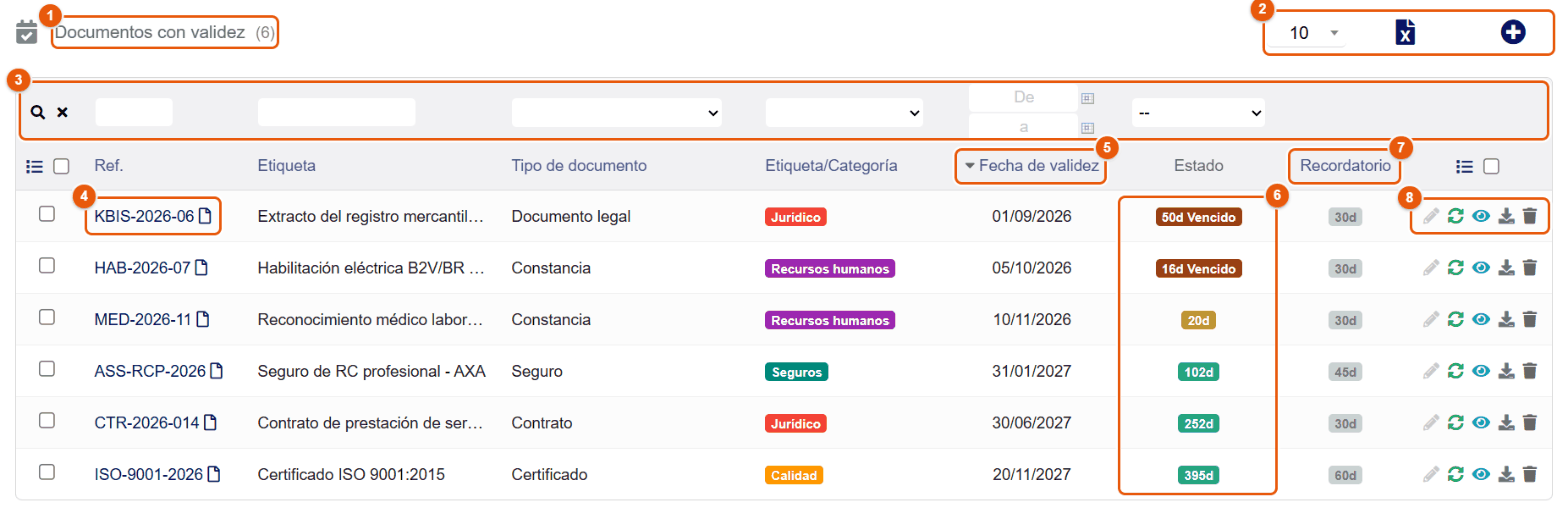Open calendar picker for the 'De' date
The height and width of the screenshot is (519, 1568).
[1087, 98]
